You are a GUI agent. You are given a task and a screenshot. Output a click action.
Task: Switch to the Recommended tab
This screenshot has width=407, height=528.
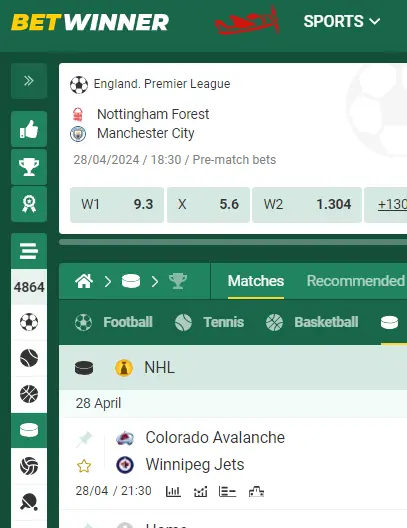355,281
